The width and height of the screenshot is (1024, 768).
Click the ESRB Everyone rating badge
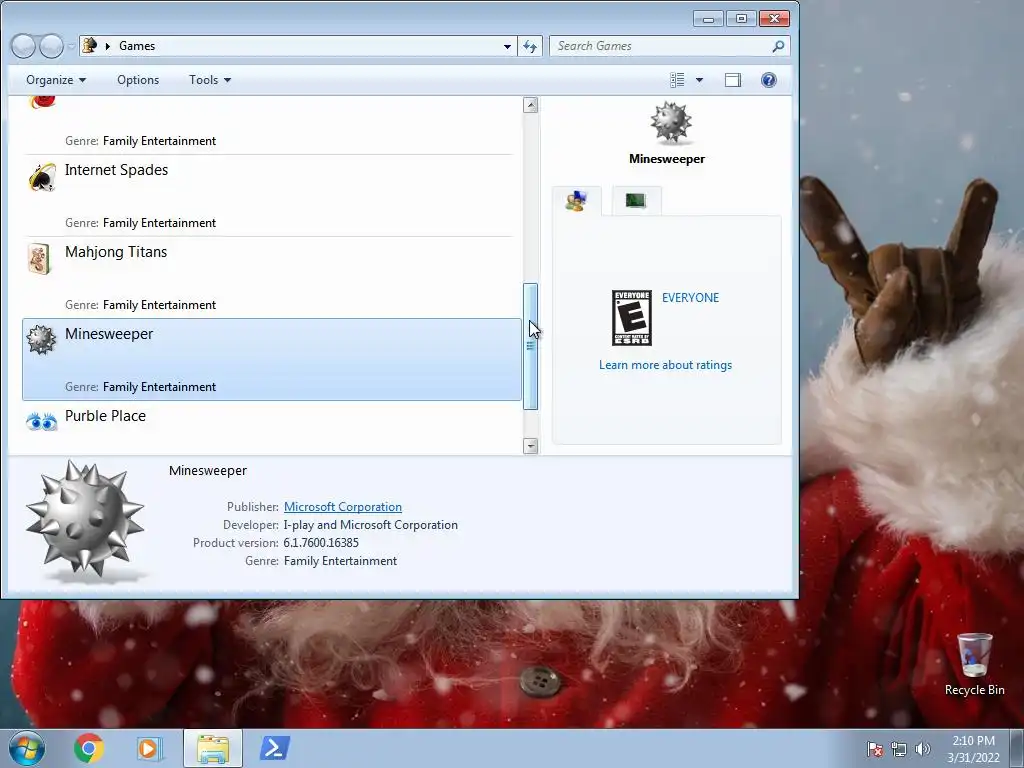pyautogui.click(x=632, y=318)
